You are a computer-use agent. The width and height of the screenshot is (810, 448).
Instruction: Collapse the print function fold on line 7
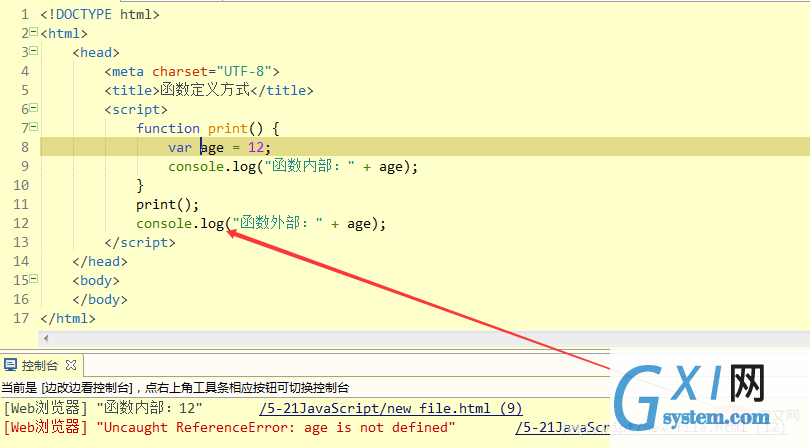coord(34,127)
